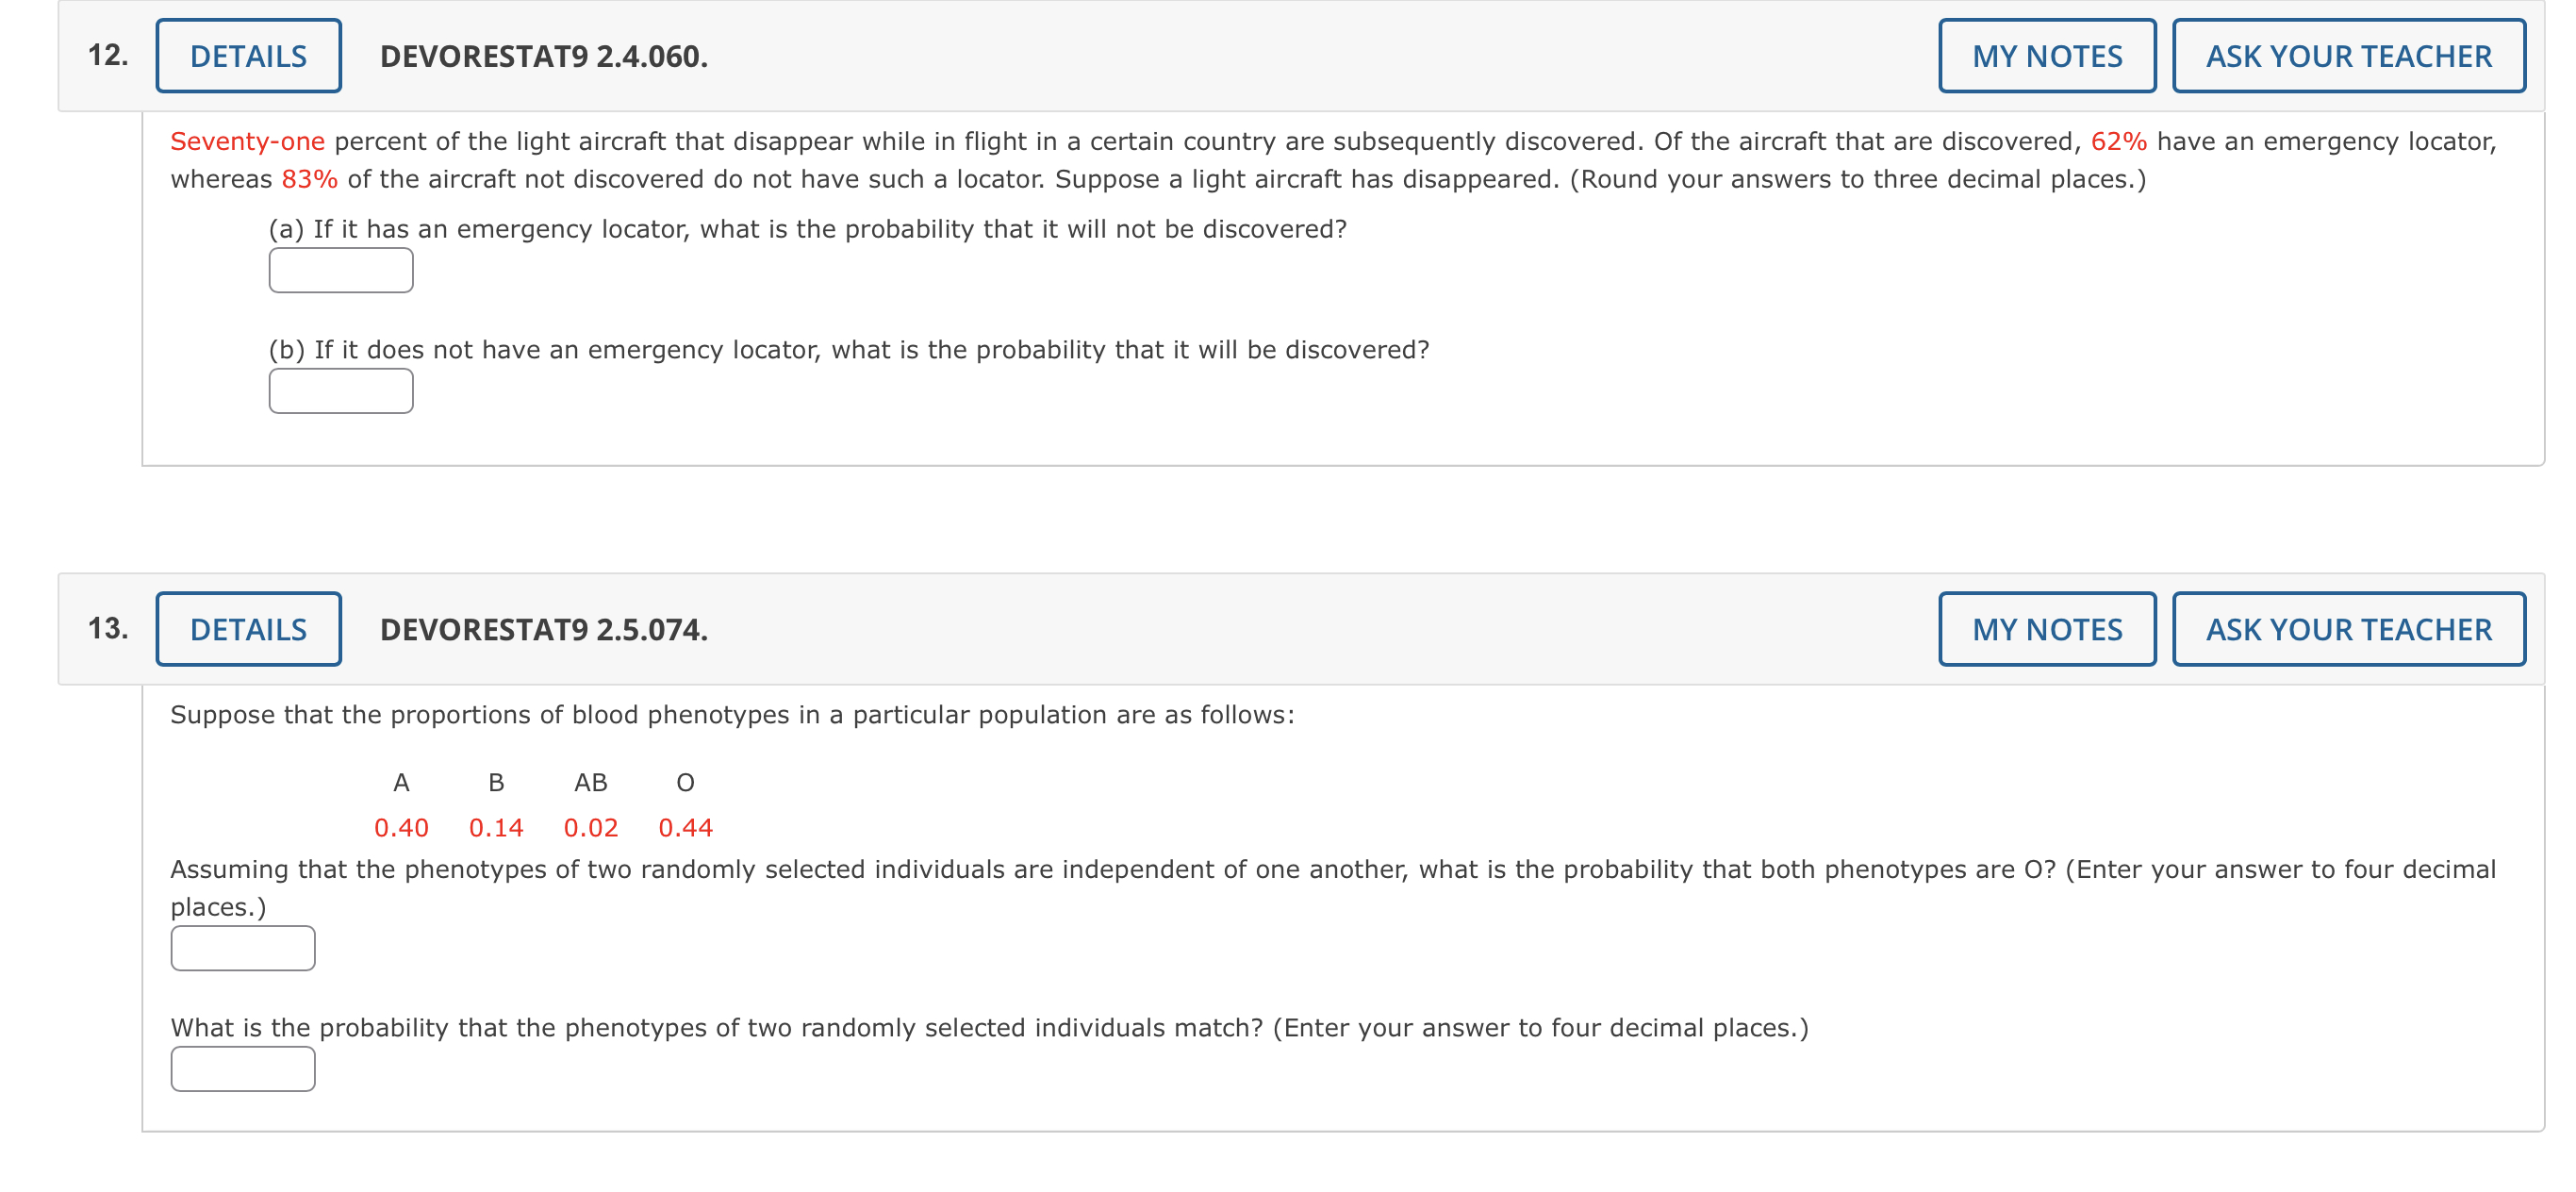Image resolution: width=2576 pixels, height=1192 pixels.
Task: Click DETAILS for question 12
Action: [x=246, y=55]
